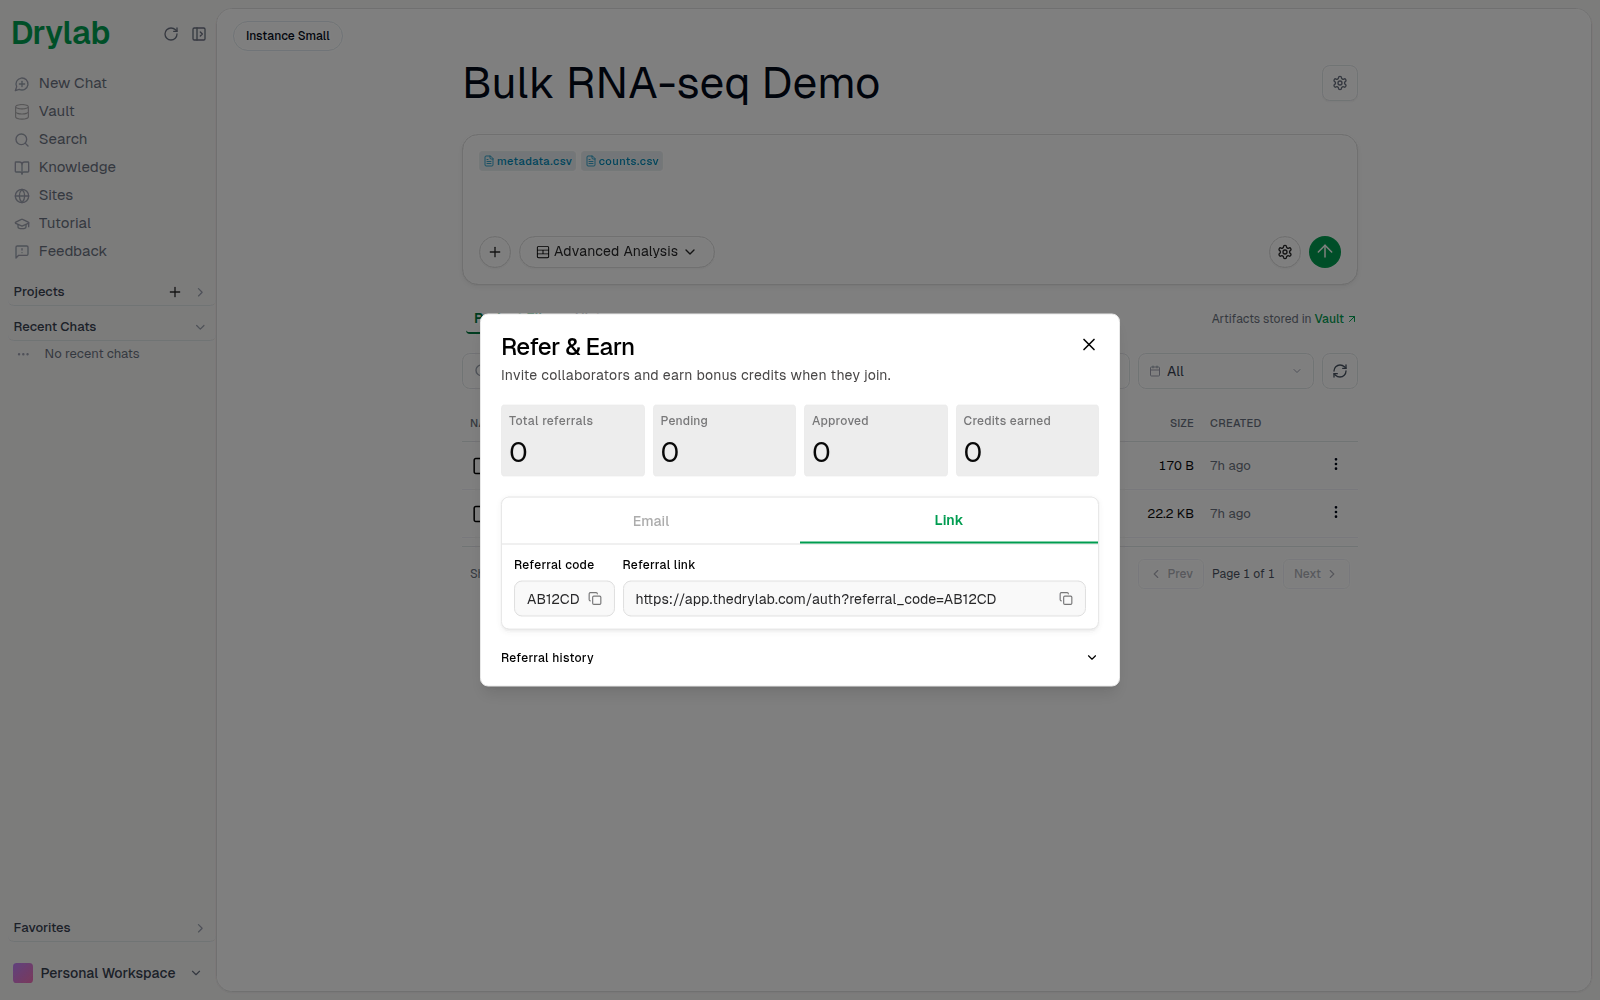
Task: Send message with green arrow button
Action: (x=1325, y=252)
